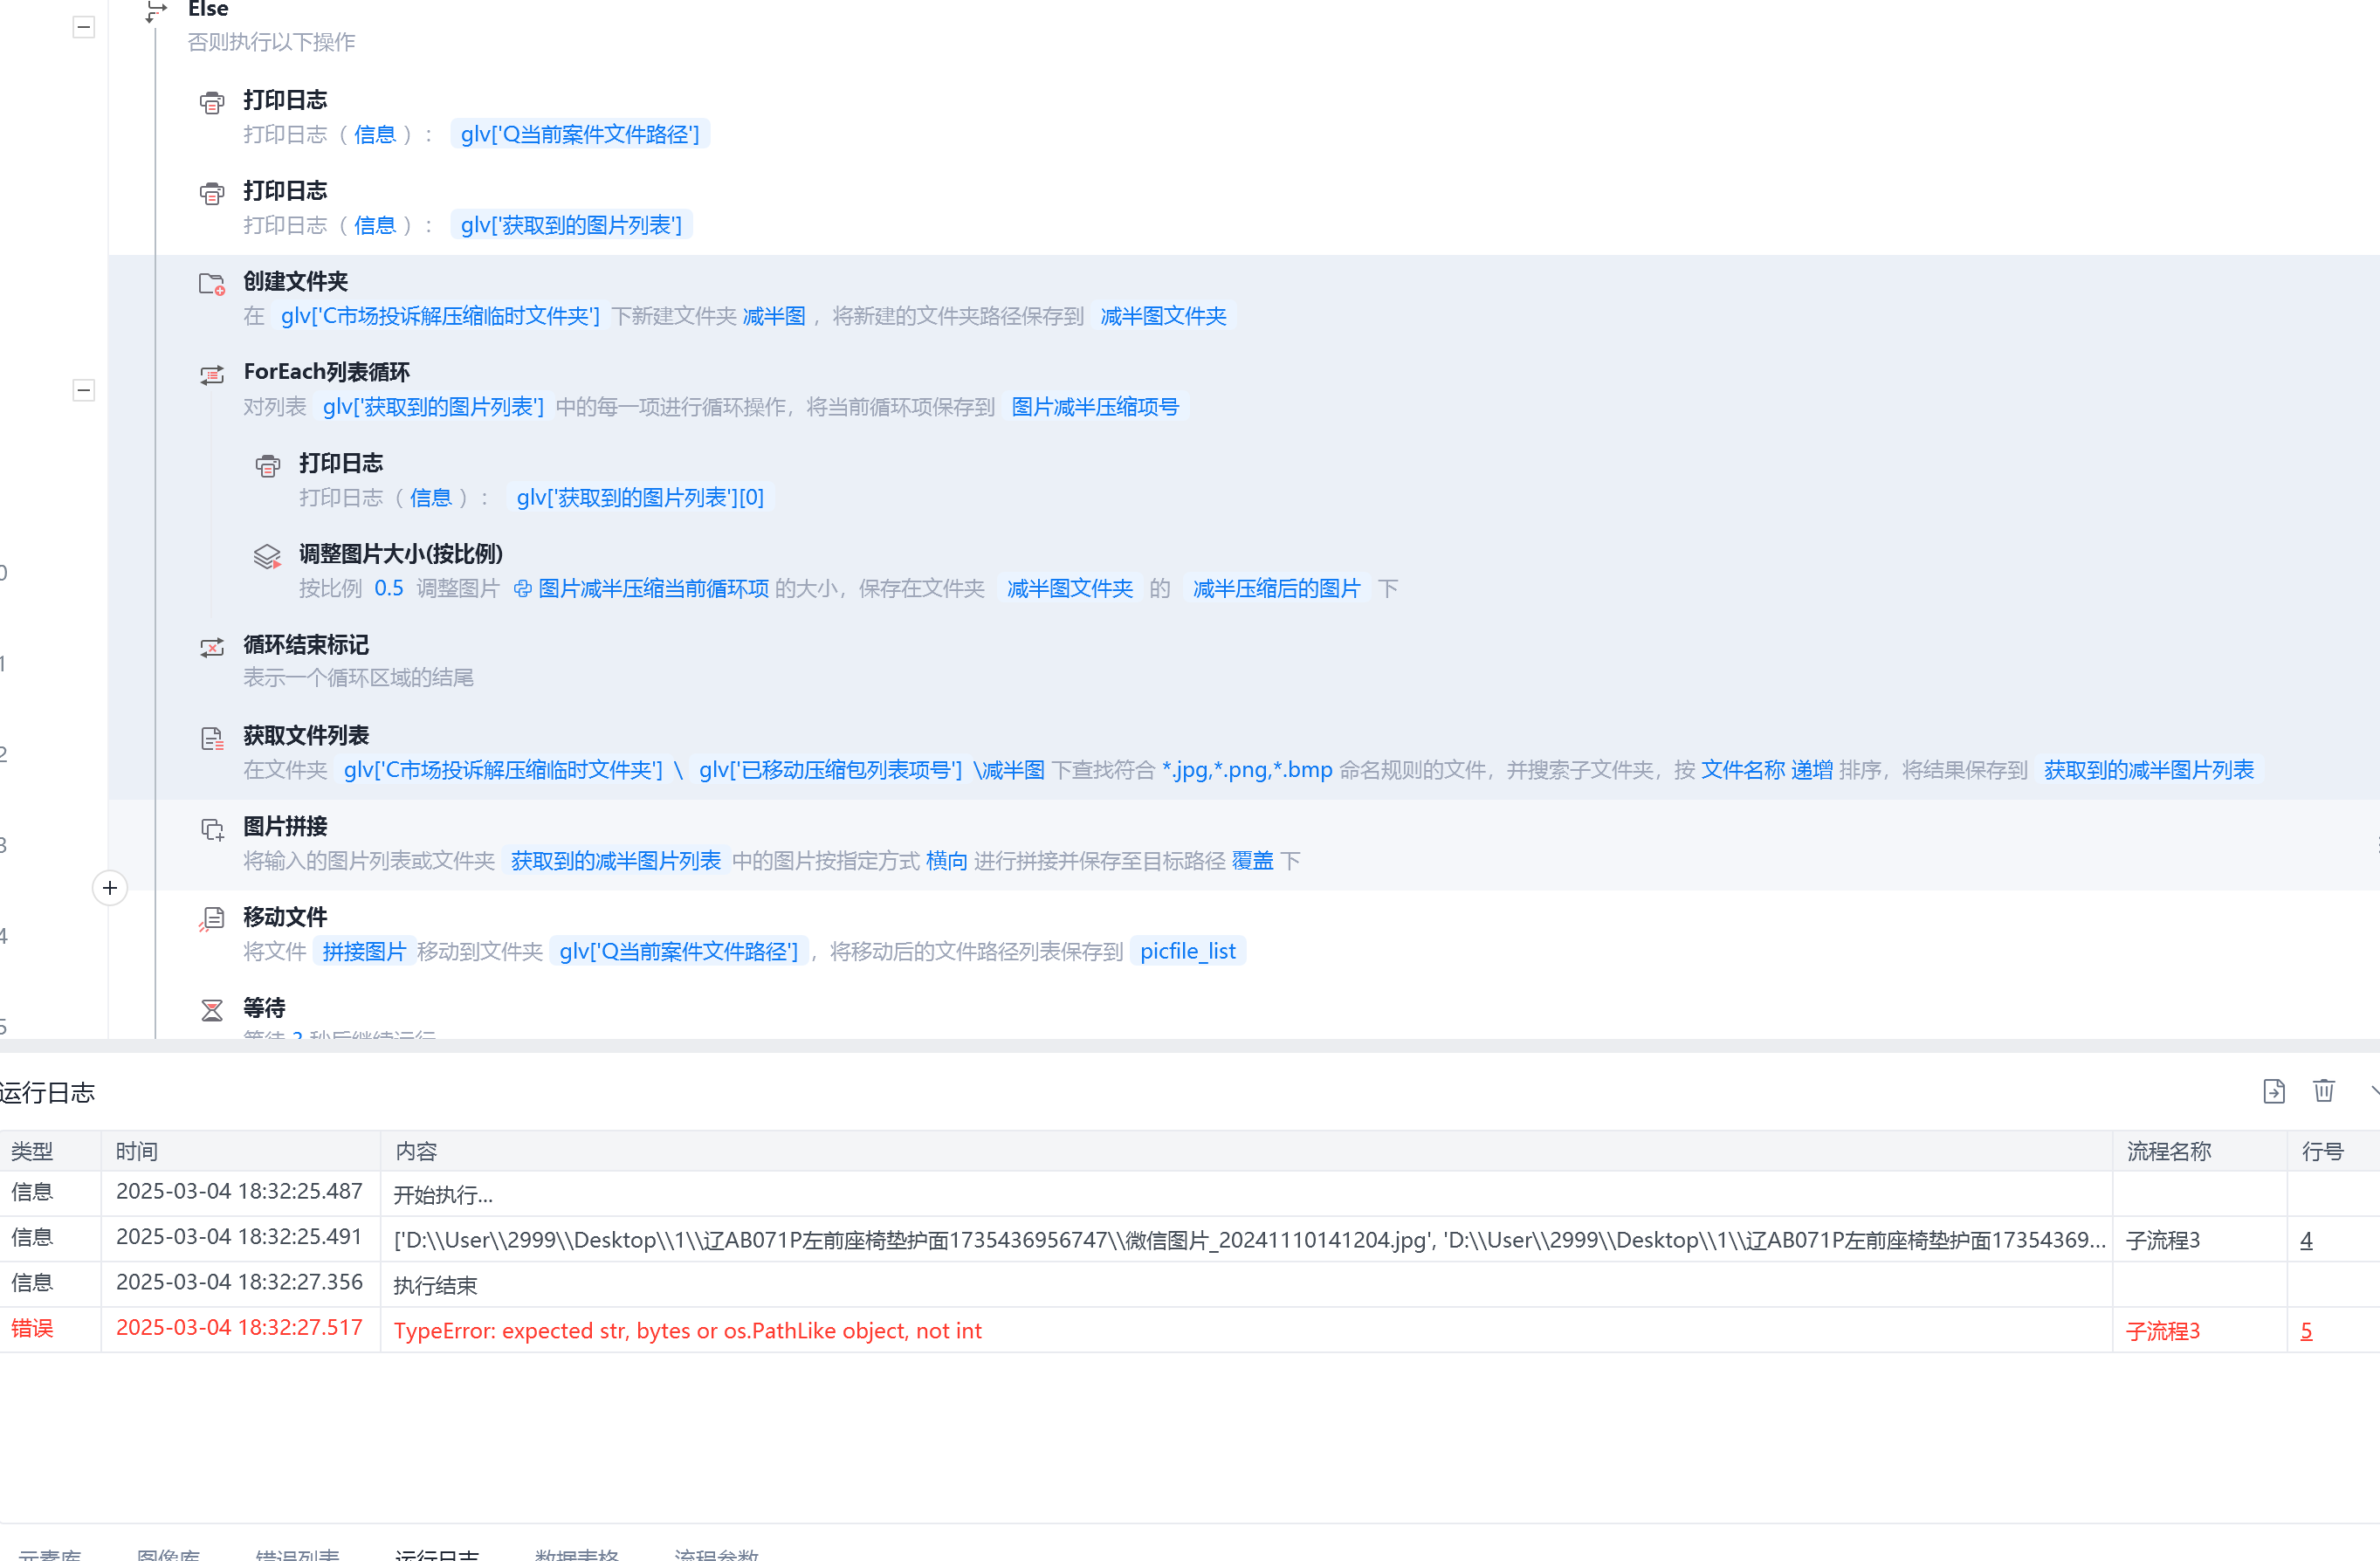The image size is (2380, 1561).
Task: Open line number 4 link in log
Action: [2306, 1240]
